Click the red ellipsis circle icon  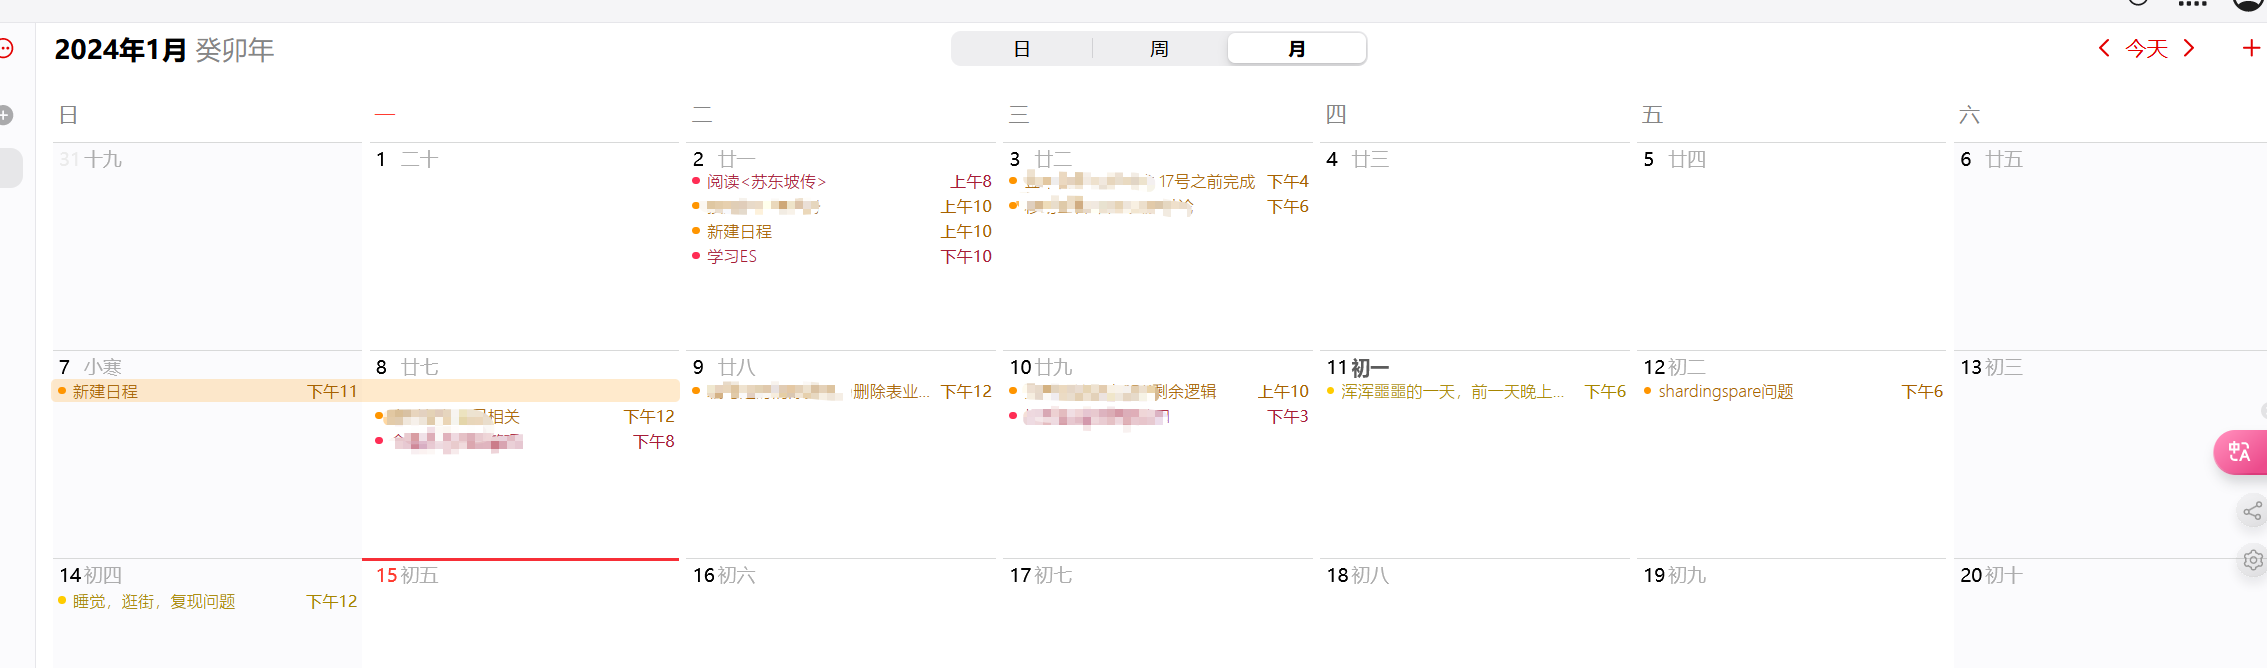(x=6, y=48)
